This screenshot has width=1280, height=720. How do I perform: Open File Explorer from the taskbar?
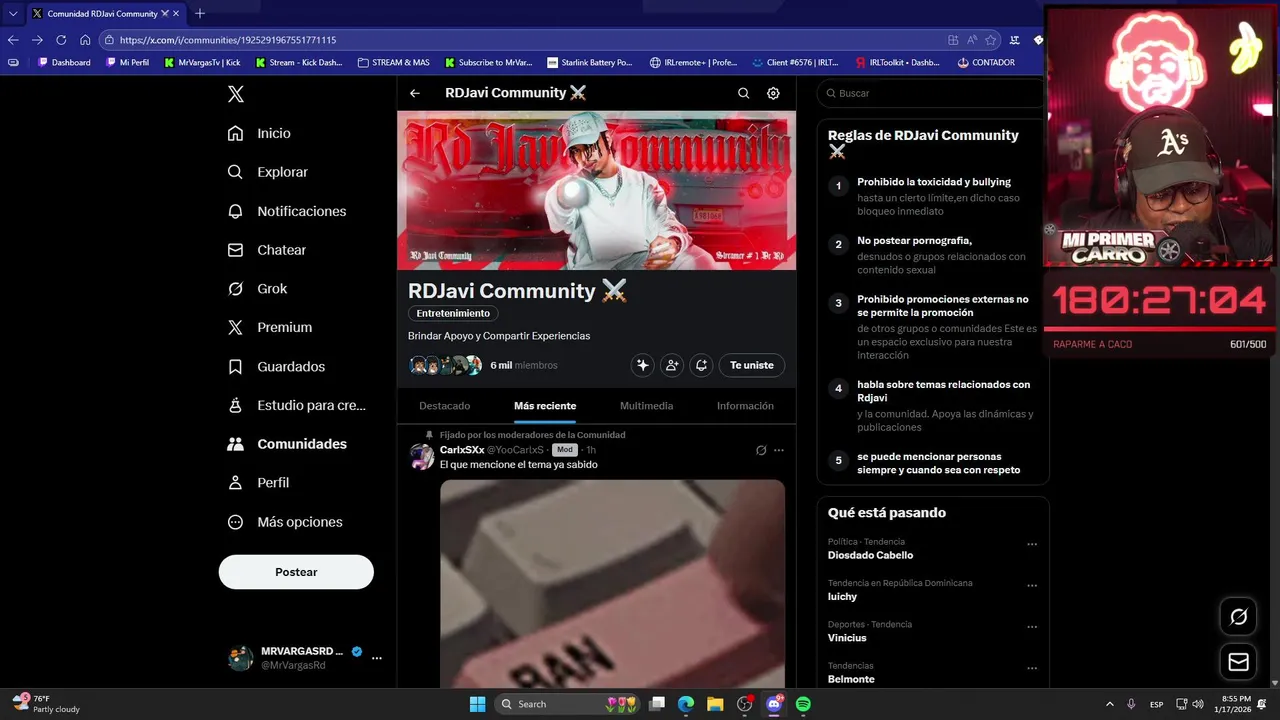click(x=716, y=704)
